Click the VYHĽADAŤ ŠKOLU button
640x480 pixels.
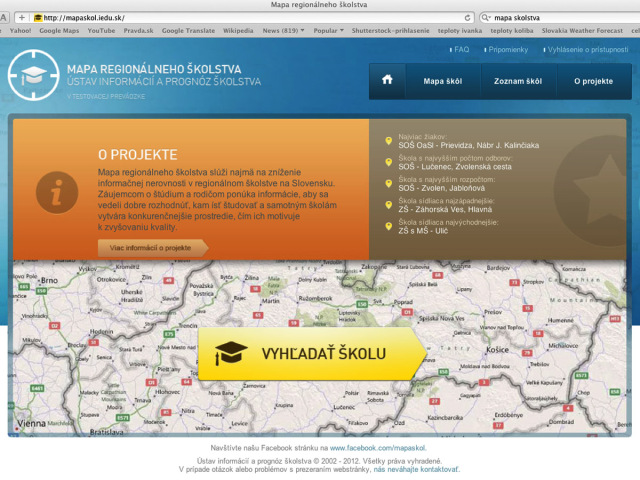312,353
